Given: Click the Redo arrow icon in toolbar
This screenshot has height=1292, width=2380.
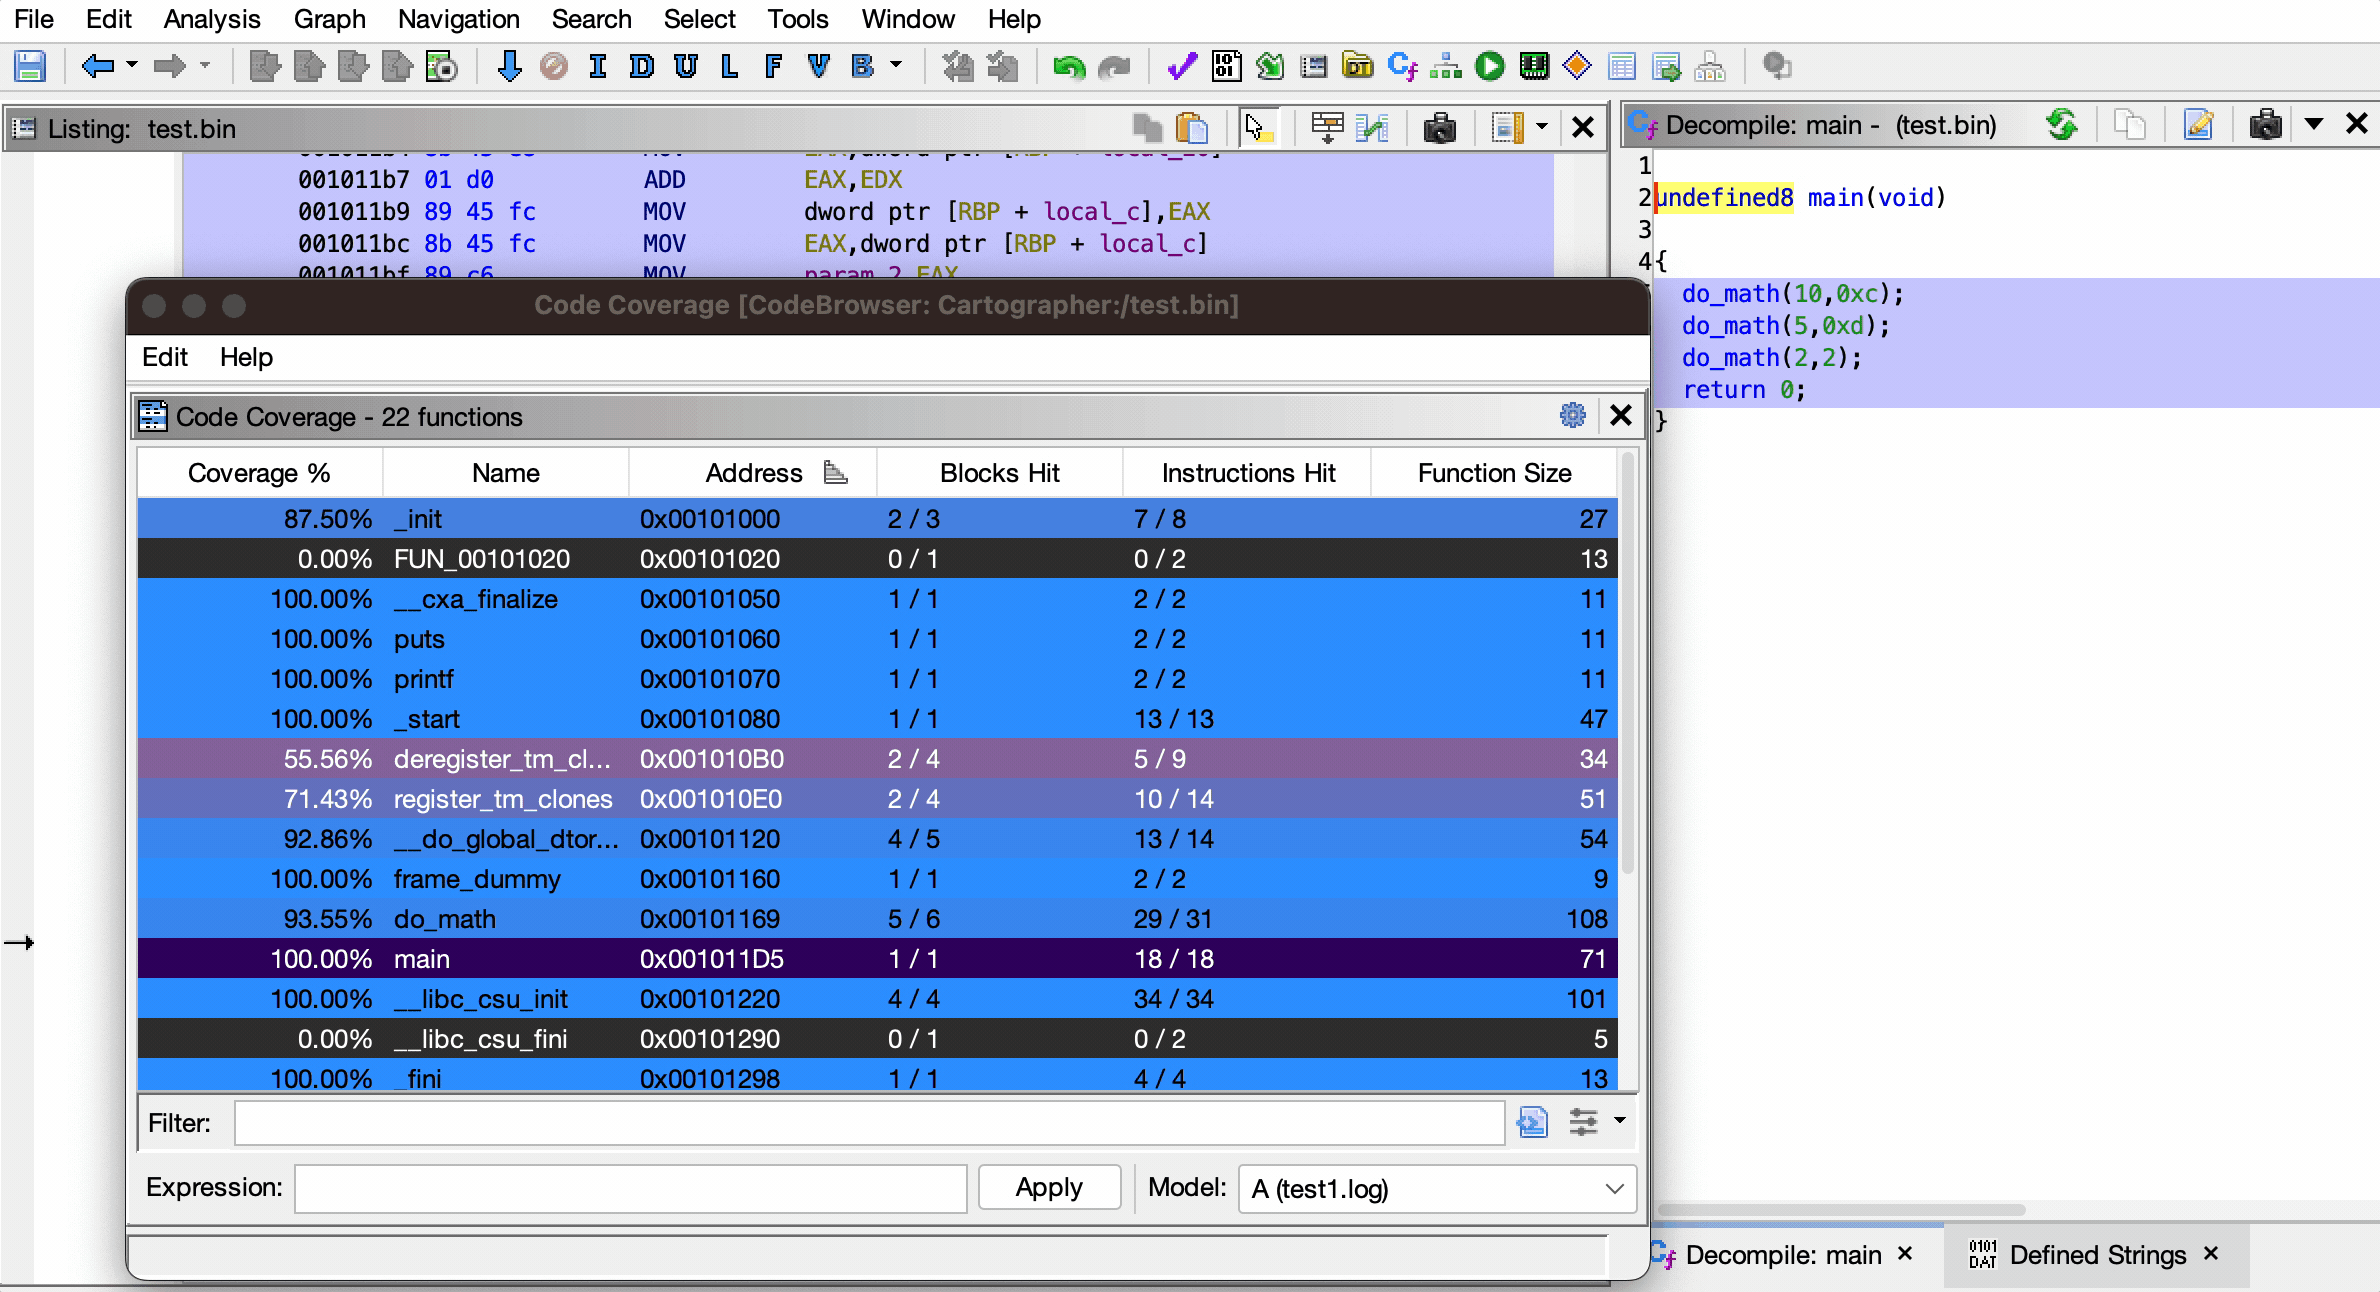Looking at the screenshot, I should tap(1114, 65).
